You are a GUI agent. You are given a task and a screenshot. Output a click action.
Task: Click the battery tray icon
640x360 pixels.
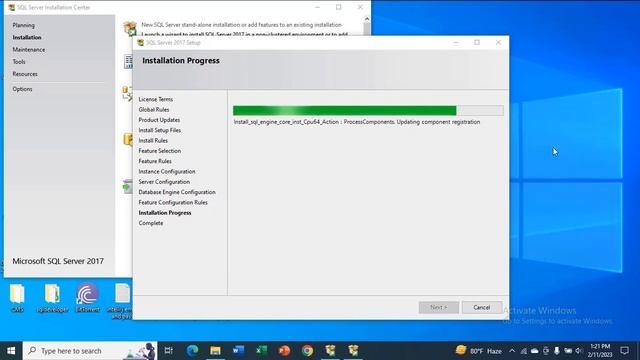(x=568, y=351)
